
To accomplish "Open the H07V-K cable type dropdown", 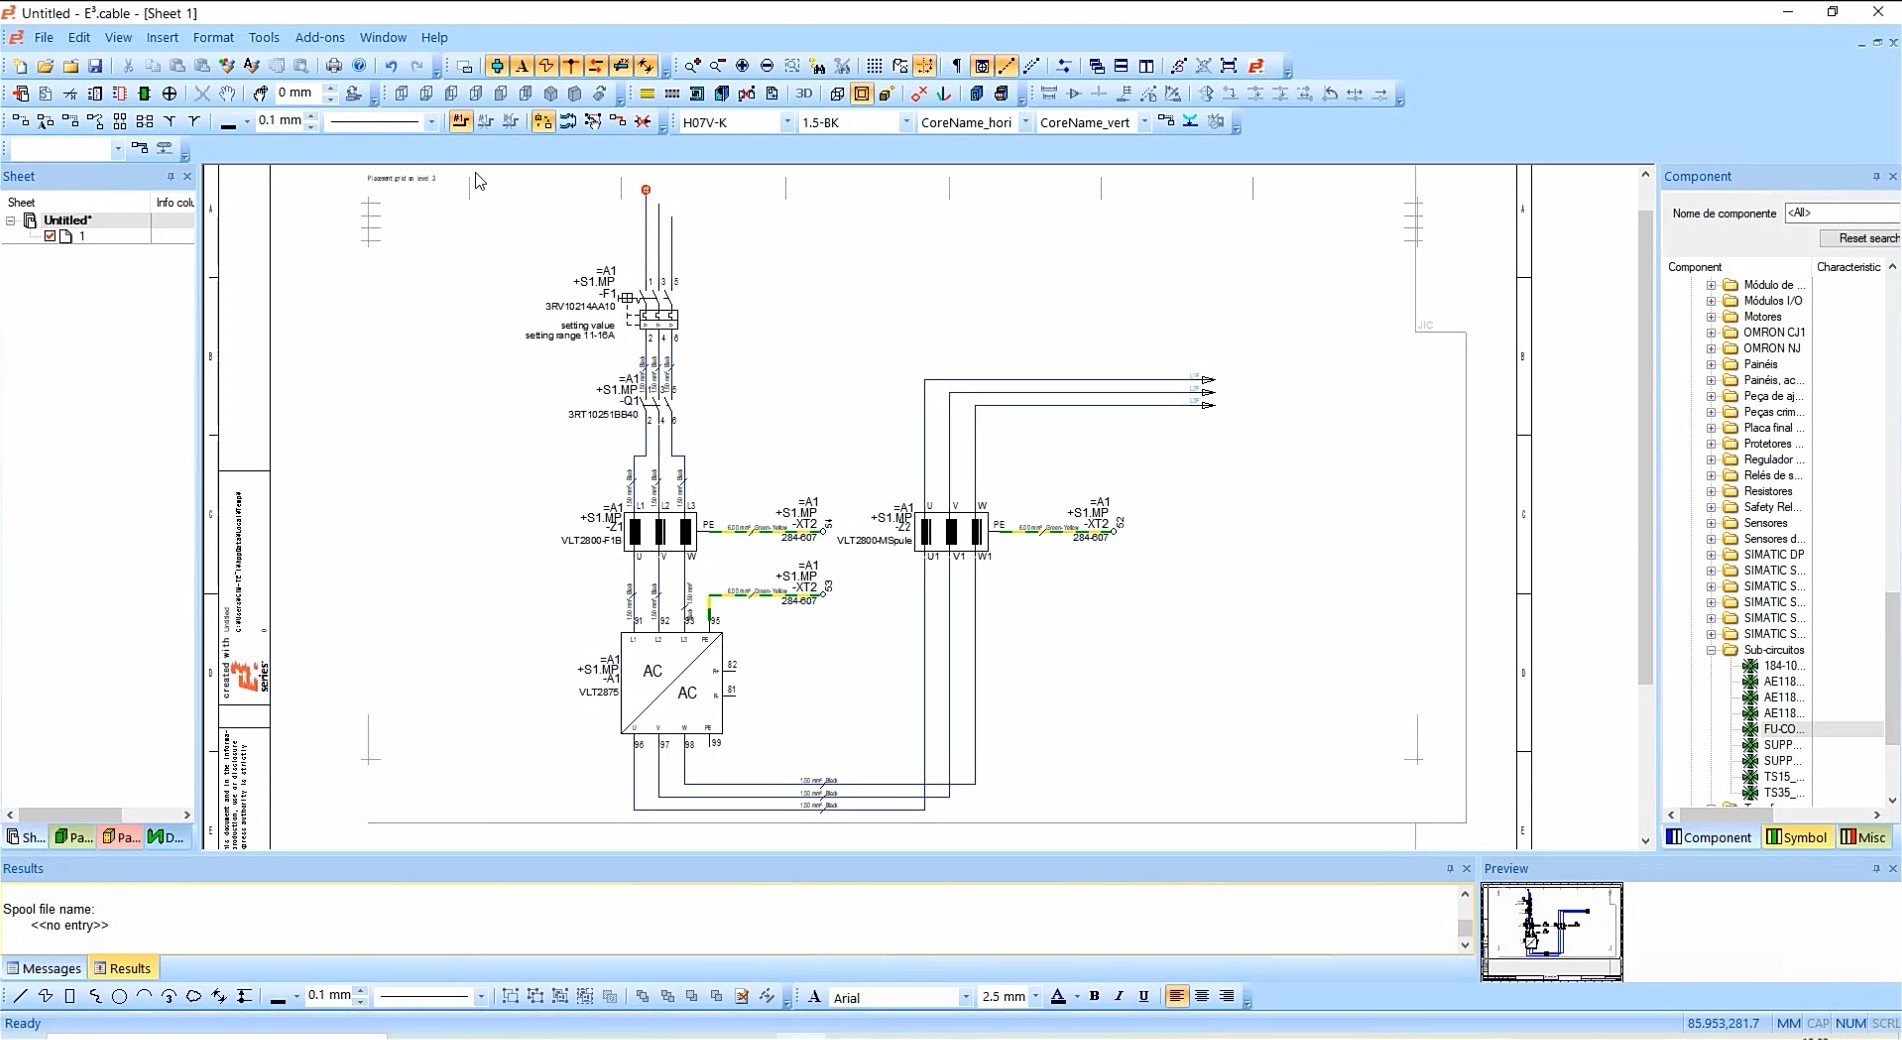I will coord(787,122).
